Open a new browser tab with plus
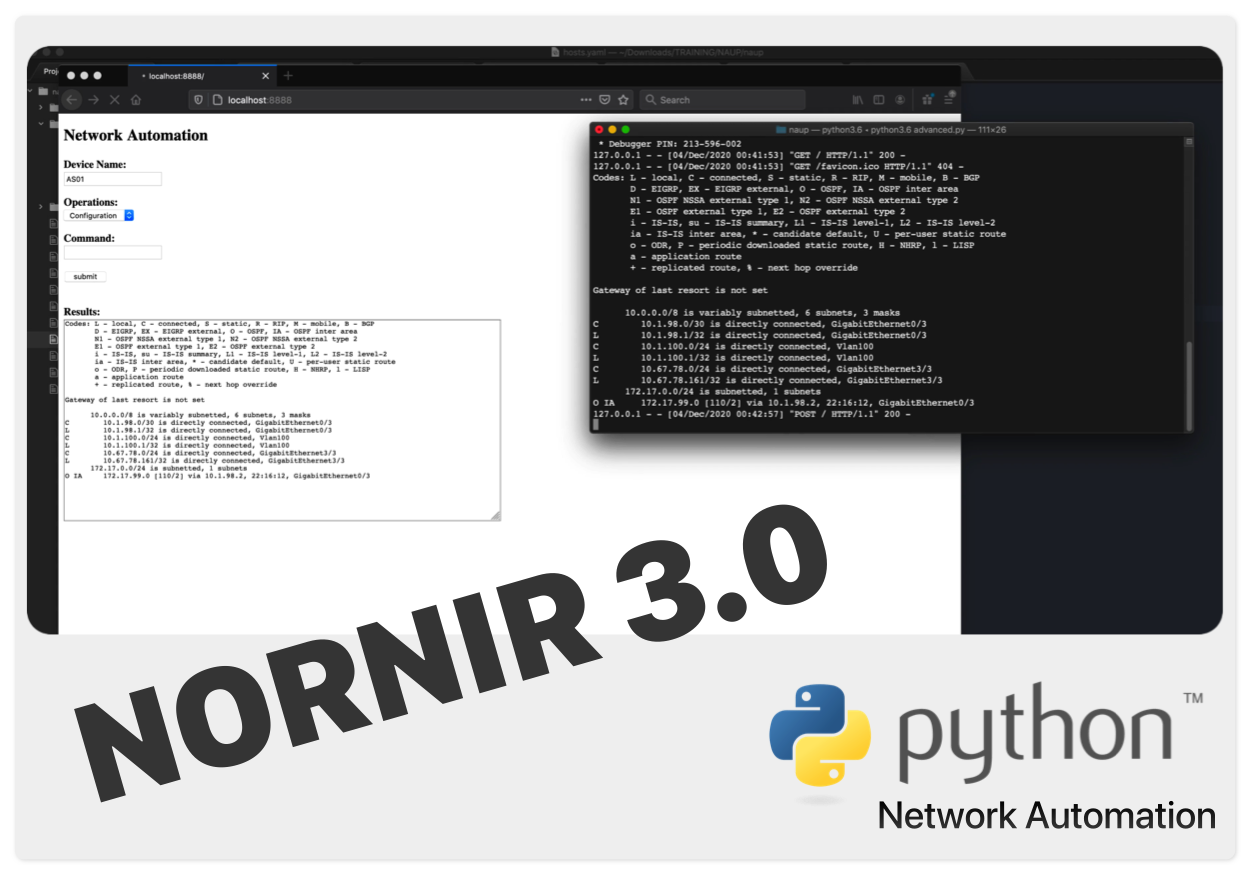The width and height of the screenshot is (1250, 875). tap(288, 75)
